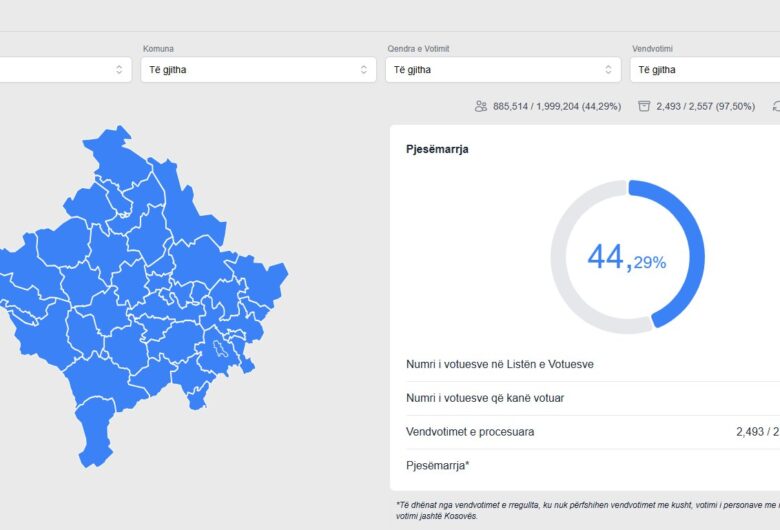Click the voter turnout count 885,514 / 1,999,204

tap(556, 106)
